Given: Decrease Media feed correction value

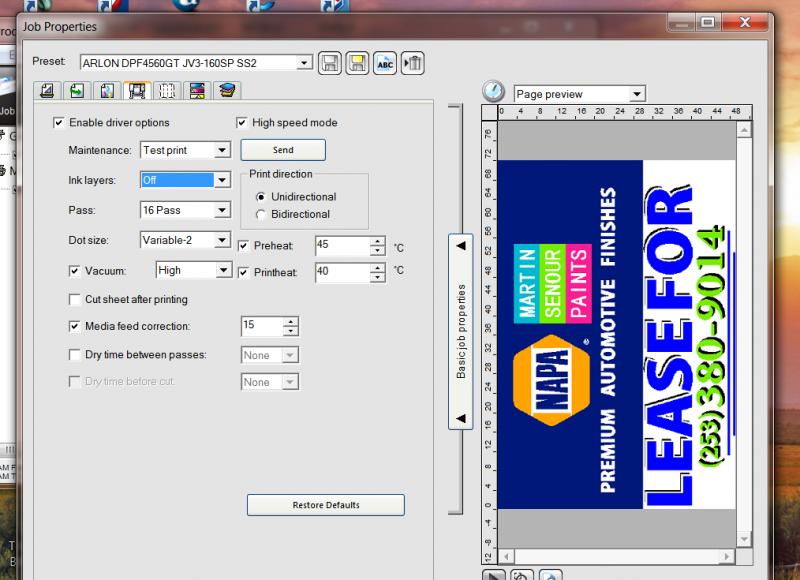Looking at the screenshot, I should [291, 331].
